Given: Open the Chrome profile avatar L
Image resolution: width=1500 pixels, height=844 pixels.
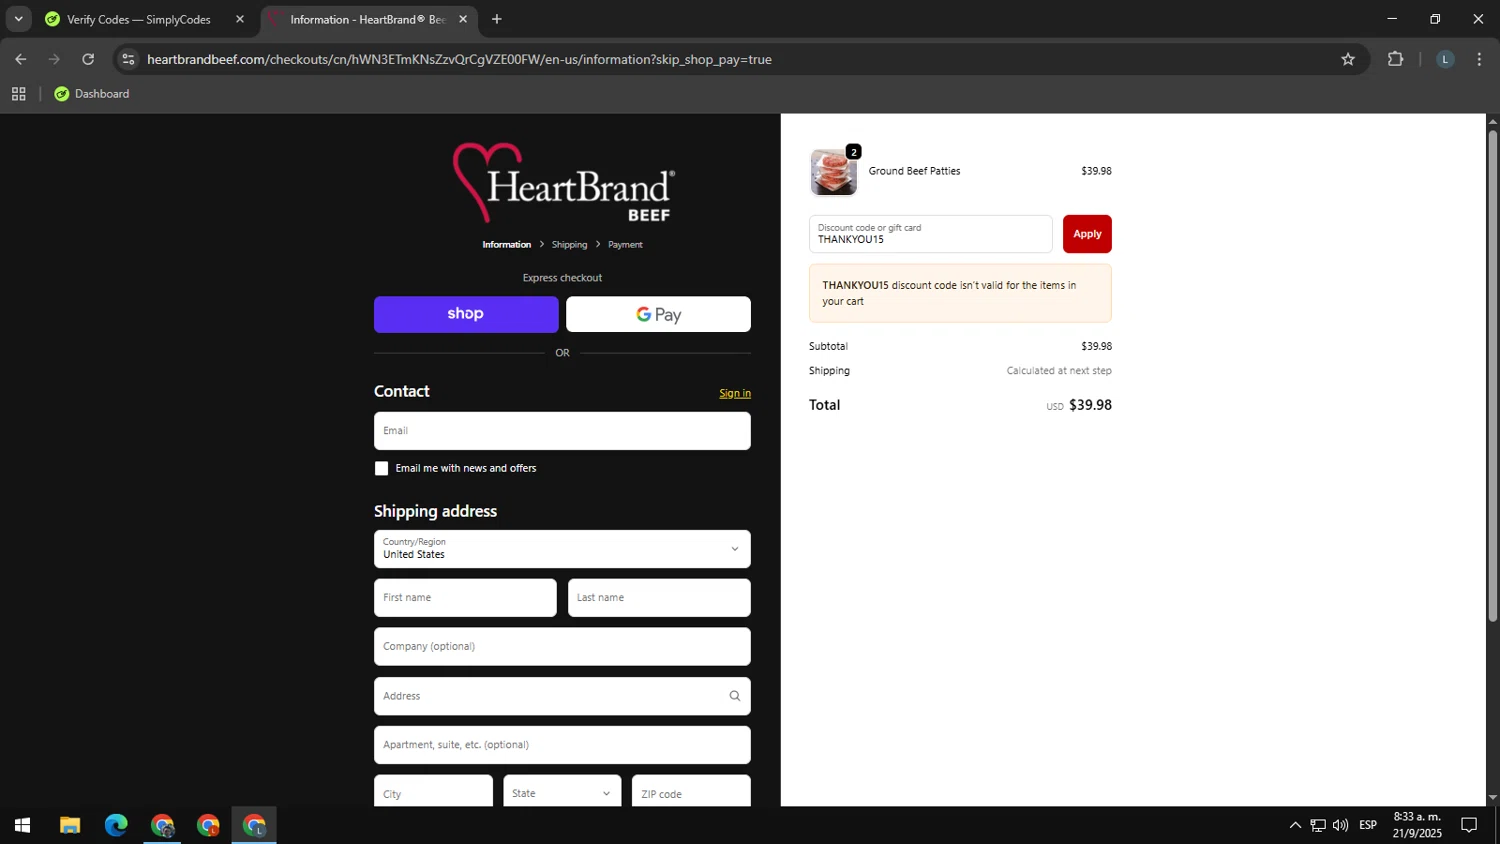Looking at the screenshot, I should tap(1445, 59).
